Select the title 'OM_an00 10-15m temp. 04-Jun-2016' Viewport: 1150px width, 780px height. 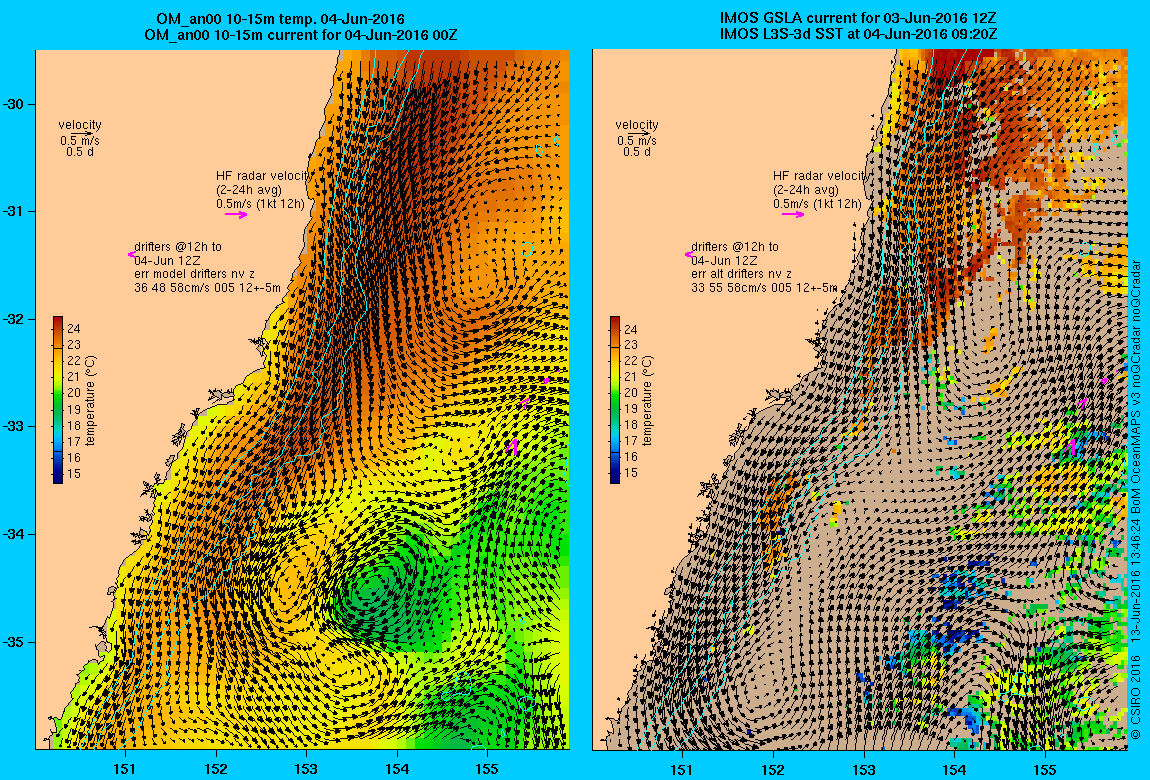point(280,19)
